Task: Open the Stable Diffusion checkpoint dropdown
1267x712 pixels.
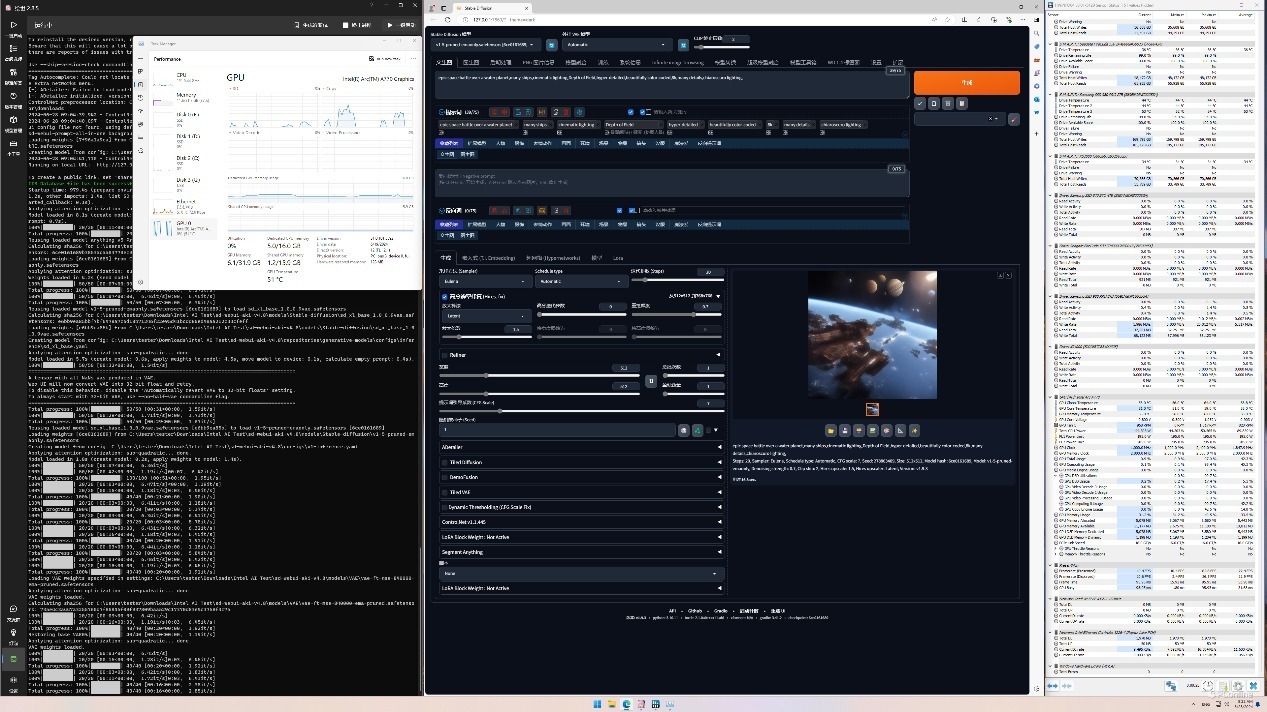Action: click(487, 45)
